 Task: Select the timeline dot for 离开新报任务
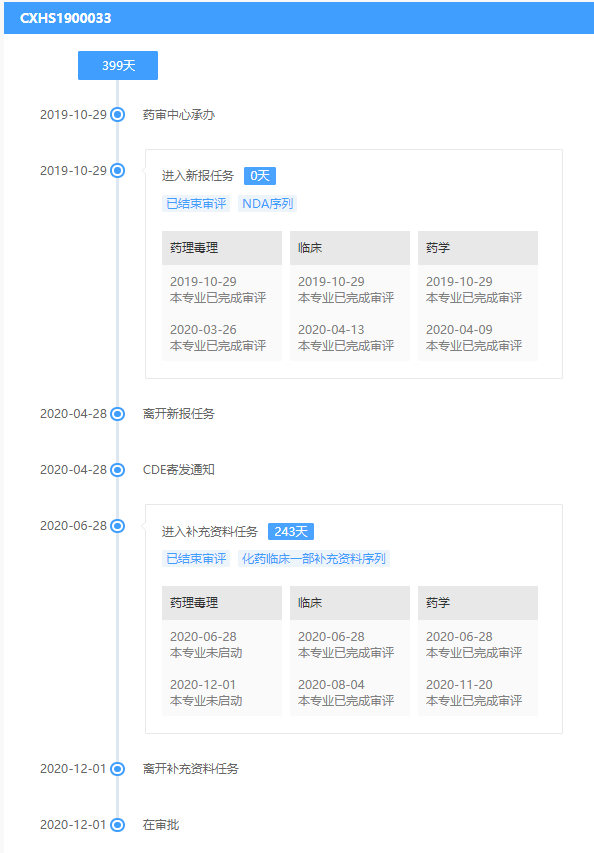click(x=117, y=414)
